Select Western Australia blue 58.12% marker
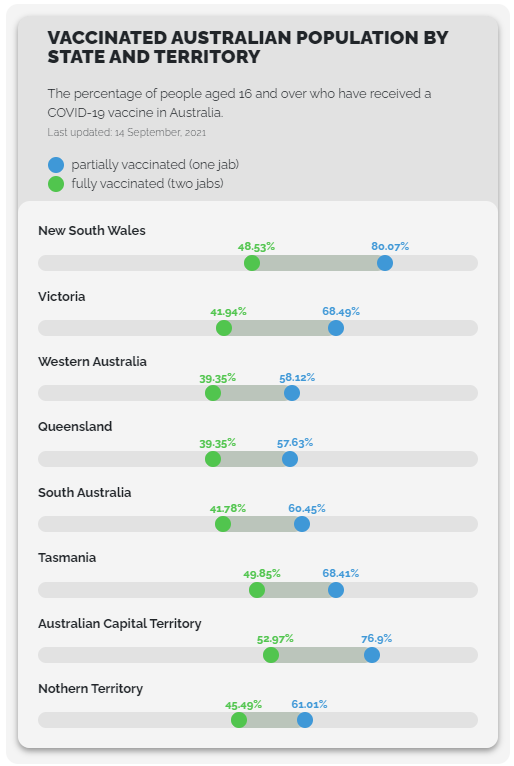The width and height of the screenshot is (514, 766). point(292,393)
